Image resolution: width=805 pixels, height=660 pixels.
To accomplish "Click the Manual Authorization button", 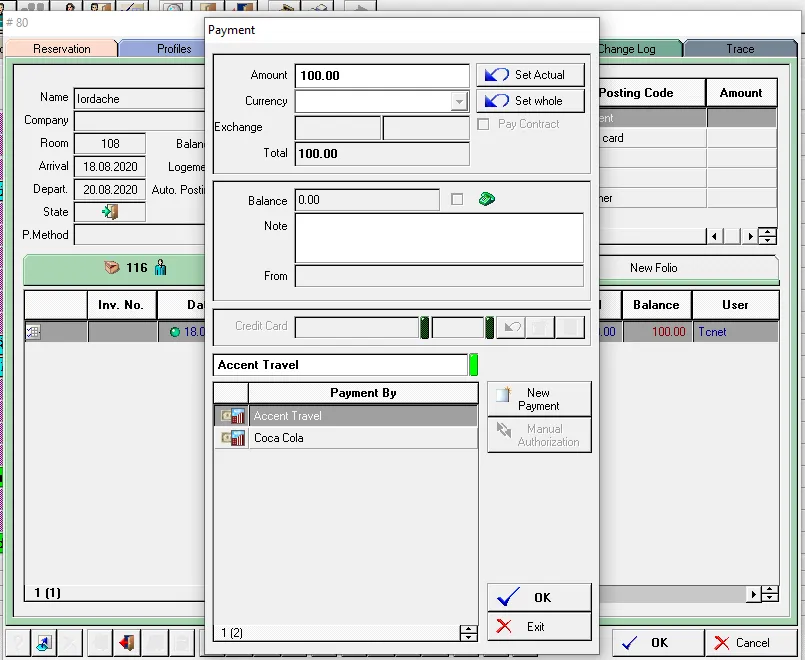I will click(539, 435).
